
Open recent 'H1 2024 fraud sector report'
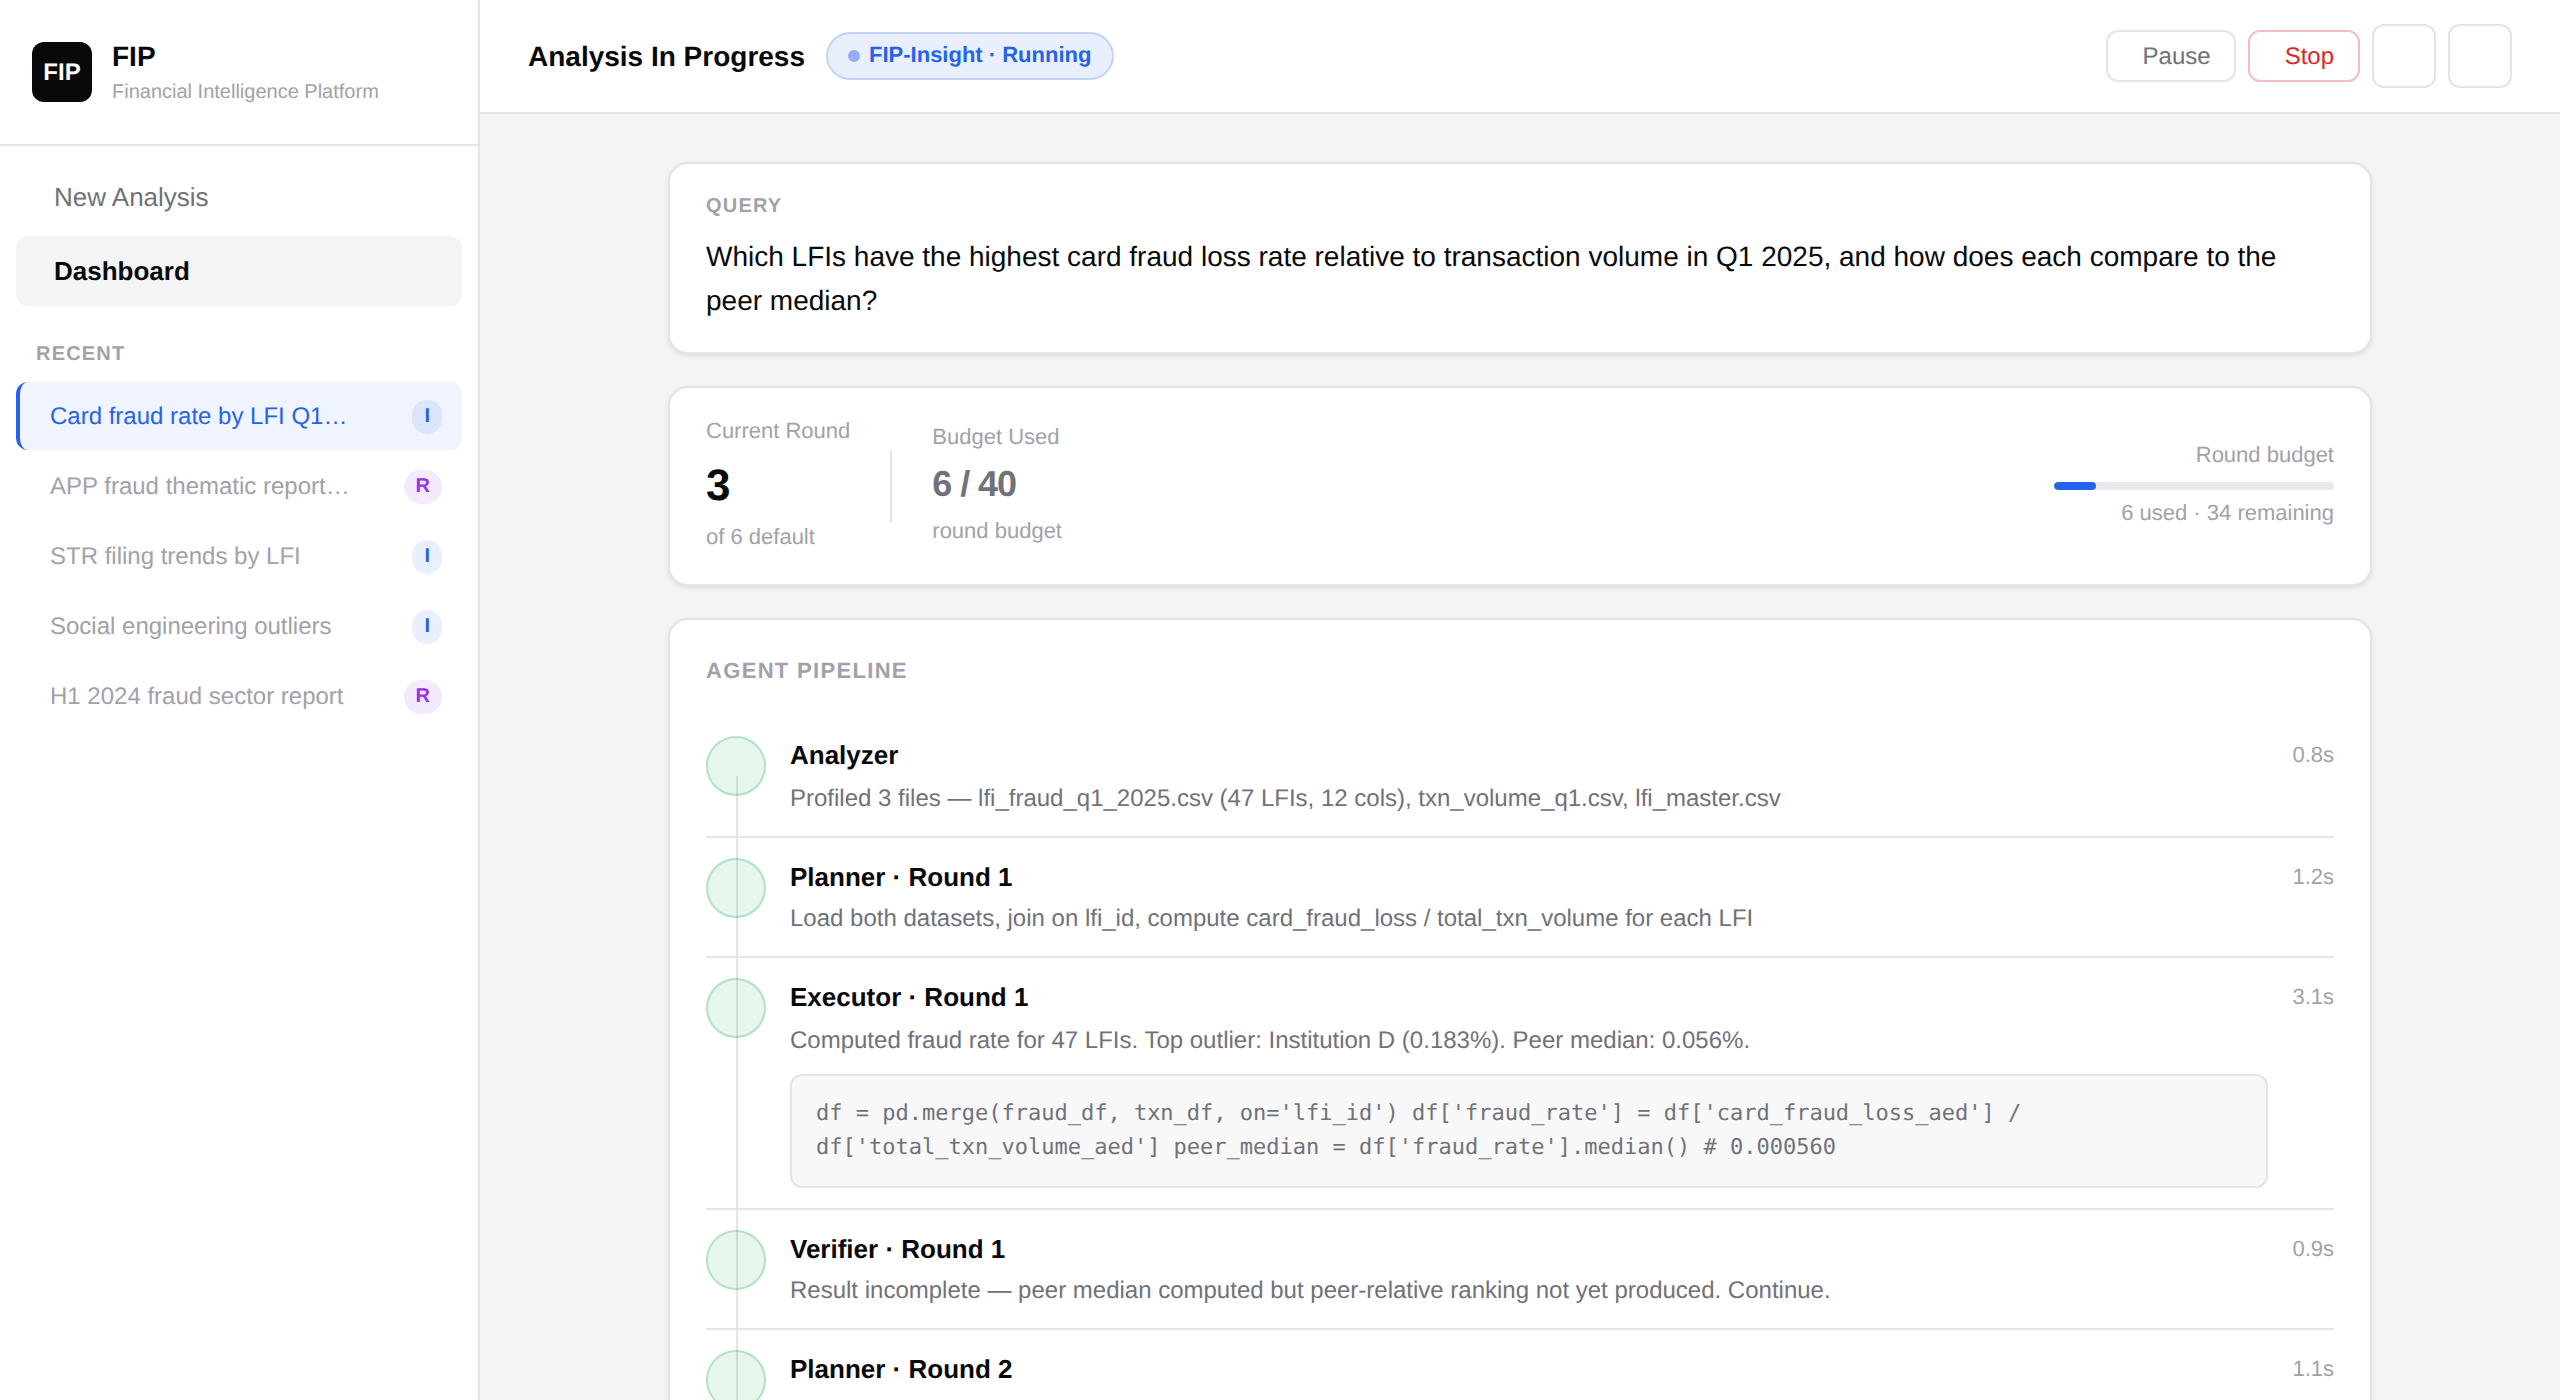(239, 696)
